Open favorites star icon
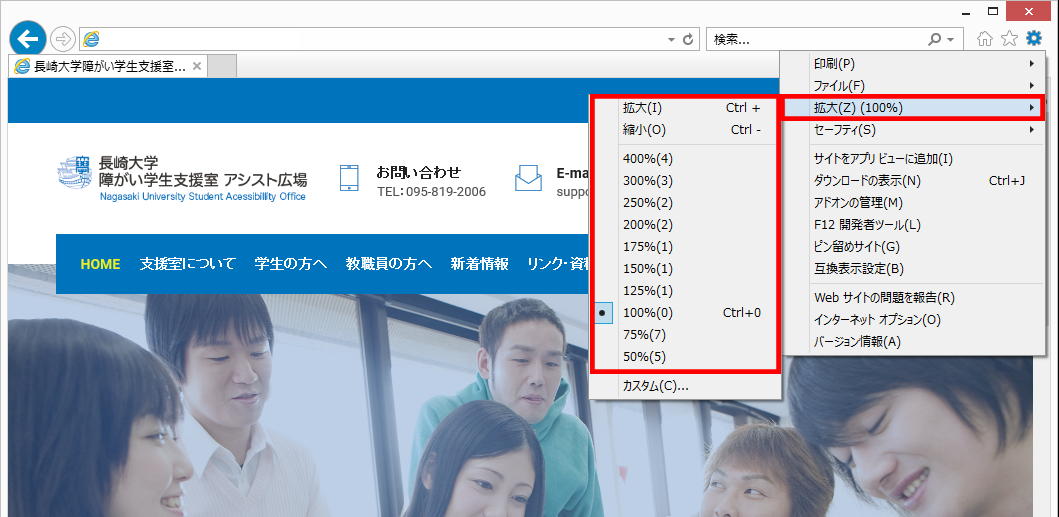The width and height of the screenshot is (1059, 517). (1009, 39)
